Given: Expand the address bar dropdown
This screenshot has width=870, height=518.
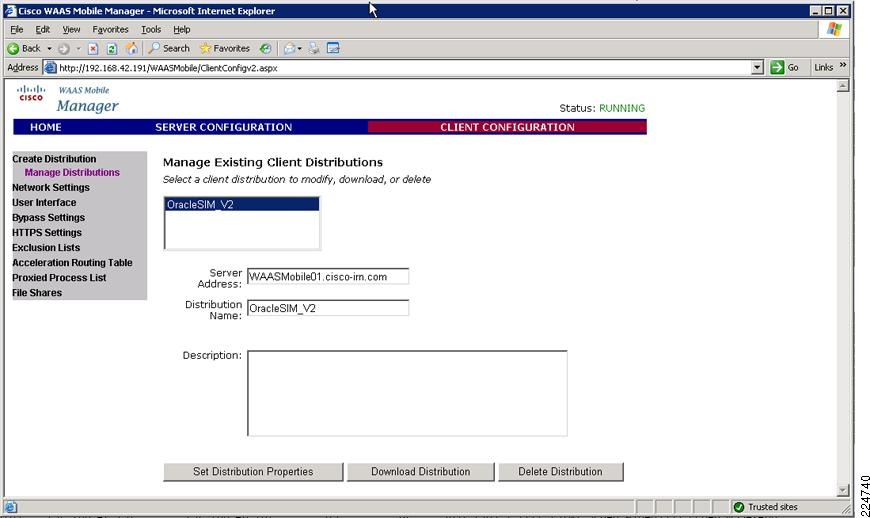Looking at the screenshot, I should pyautogui.click(x=757, y=68).
